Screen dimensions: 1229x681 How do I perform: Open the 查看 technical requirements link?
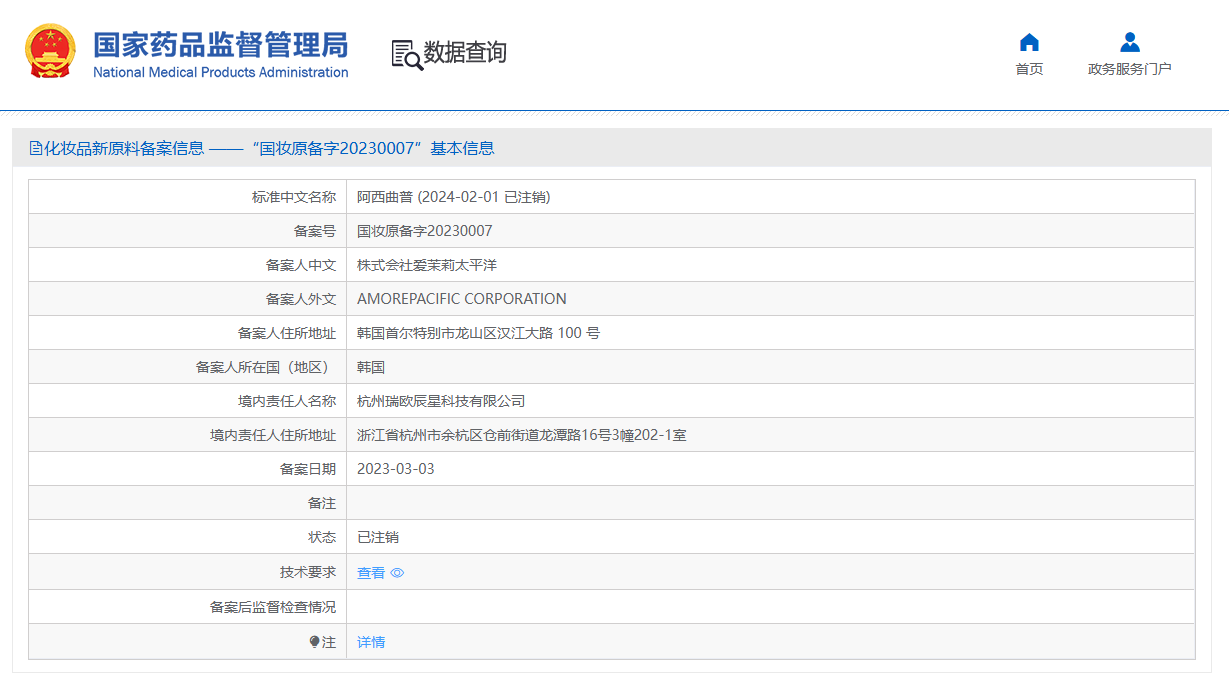click(x=371, y=573)
